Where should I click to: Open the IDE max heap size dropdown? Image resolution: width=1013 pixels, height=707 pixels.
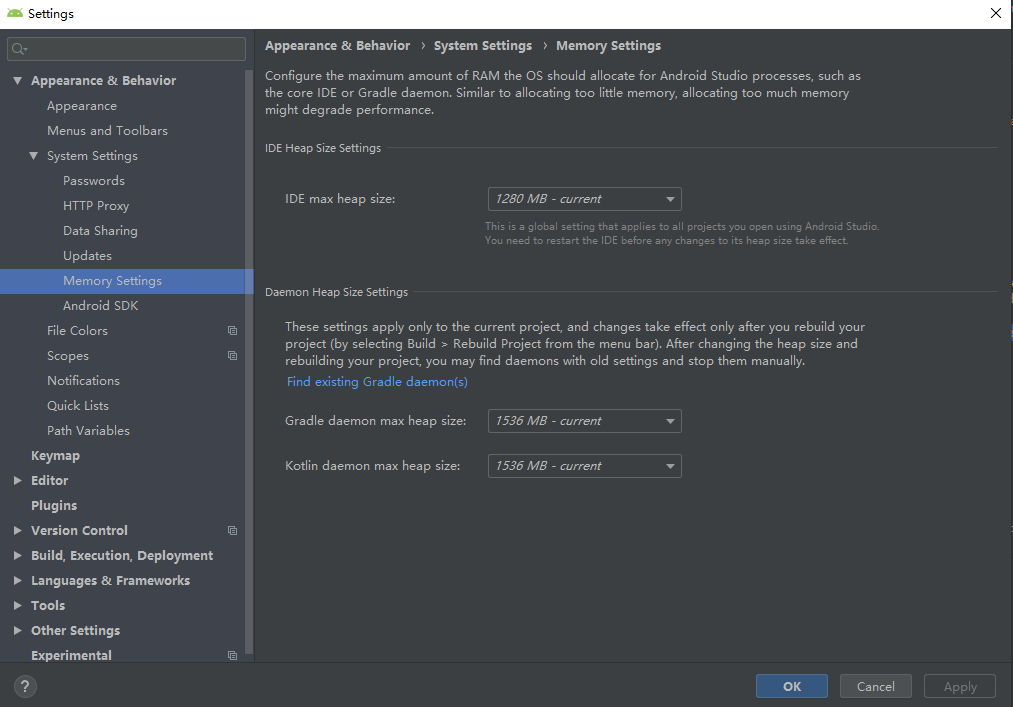click(x=585, y=199)
